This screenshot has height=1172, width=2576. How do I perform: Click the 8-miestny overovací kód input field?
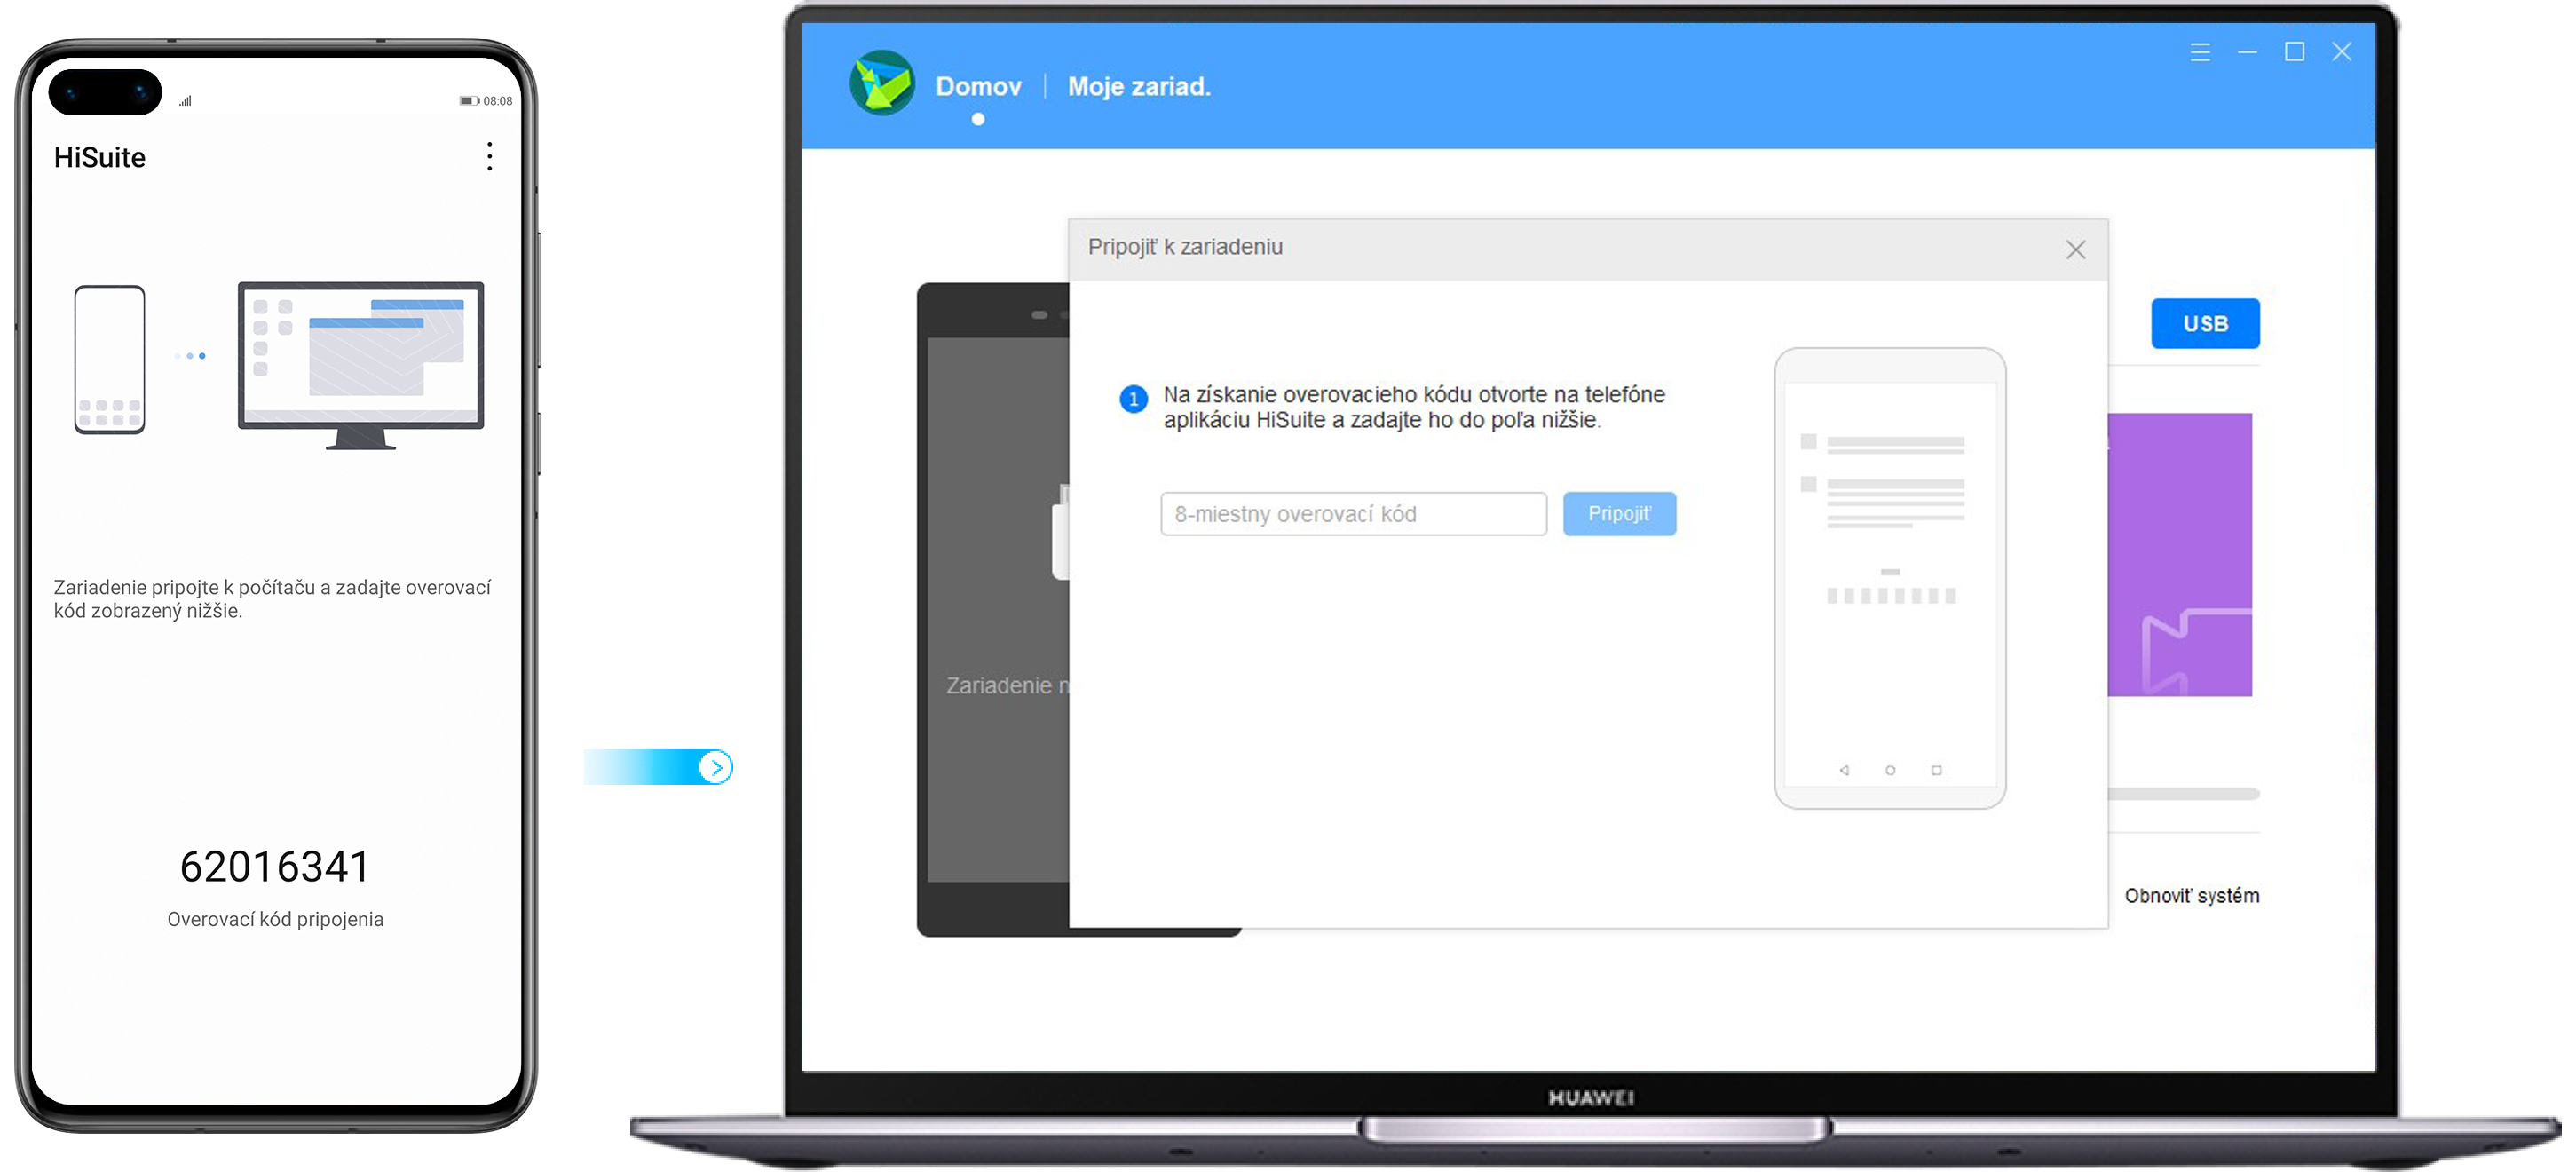click(1353, 514)
